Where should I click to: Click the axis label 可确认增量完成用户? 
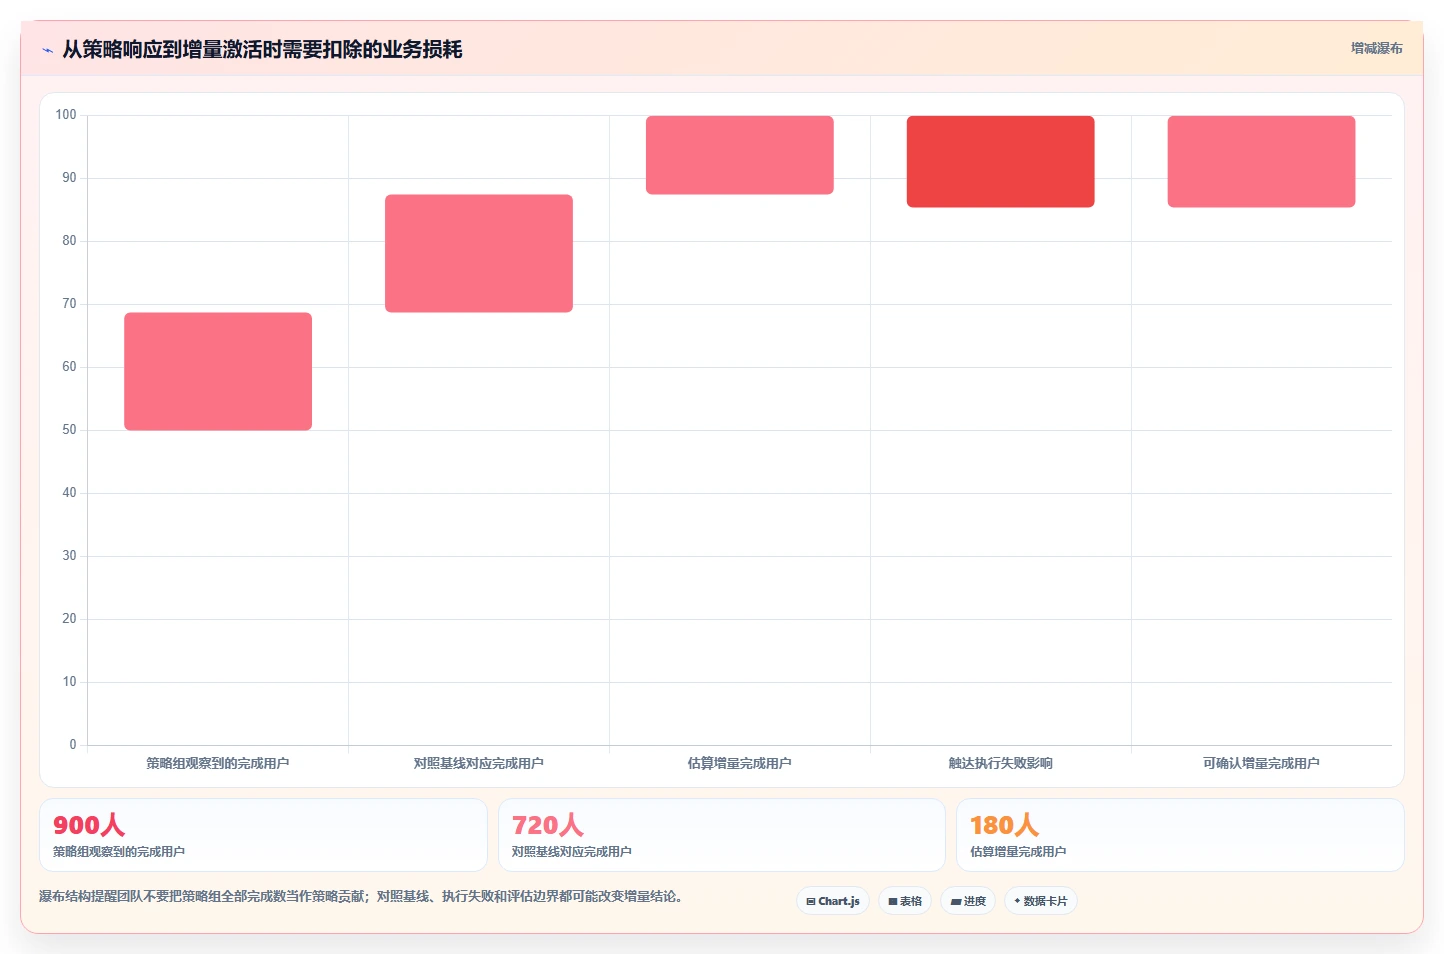pyautogui.click(x=1262, y=763)
